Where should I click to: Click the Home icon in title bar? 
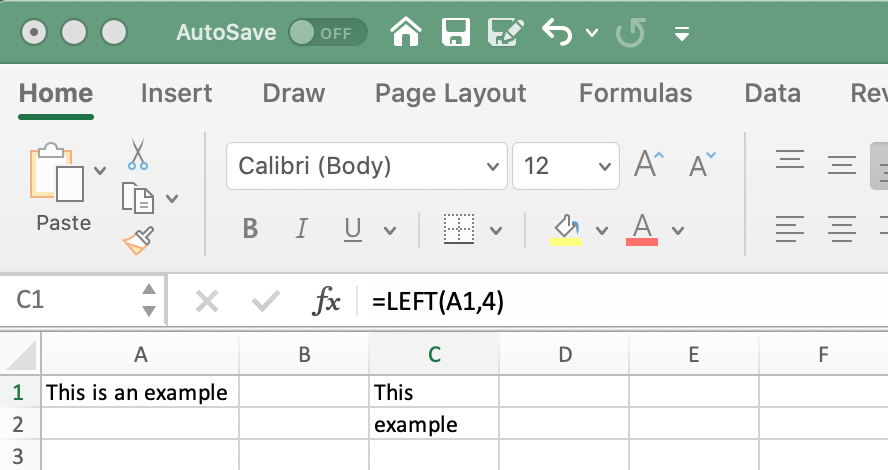[x=405, y=32]
